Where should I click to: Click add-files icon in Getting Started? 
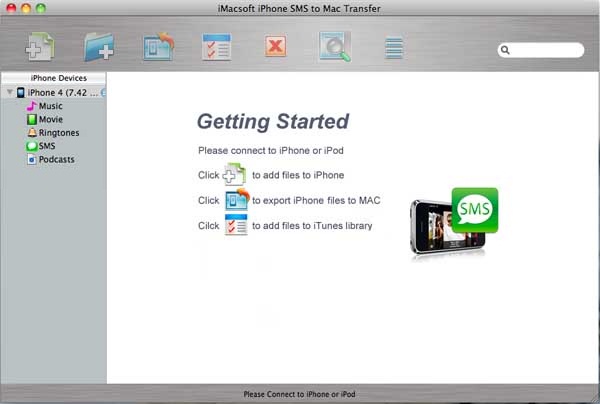[234, 174]
